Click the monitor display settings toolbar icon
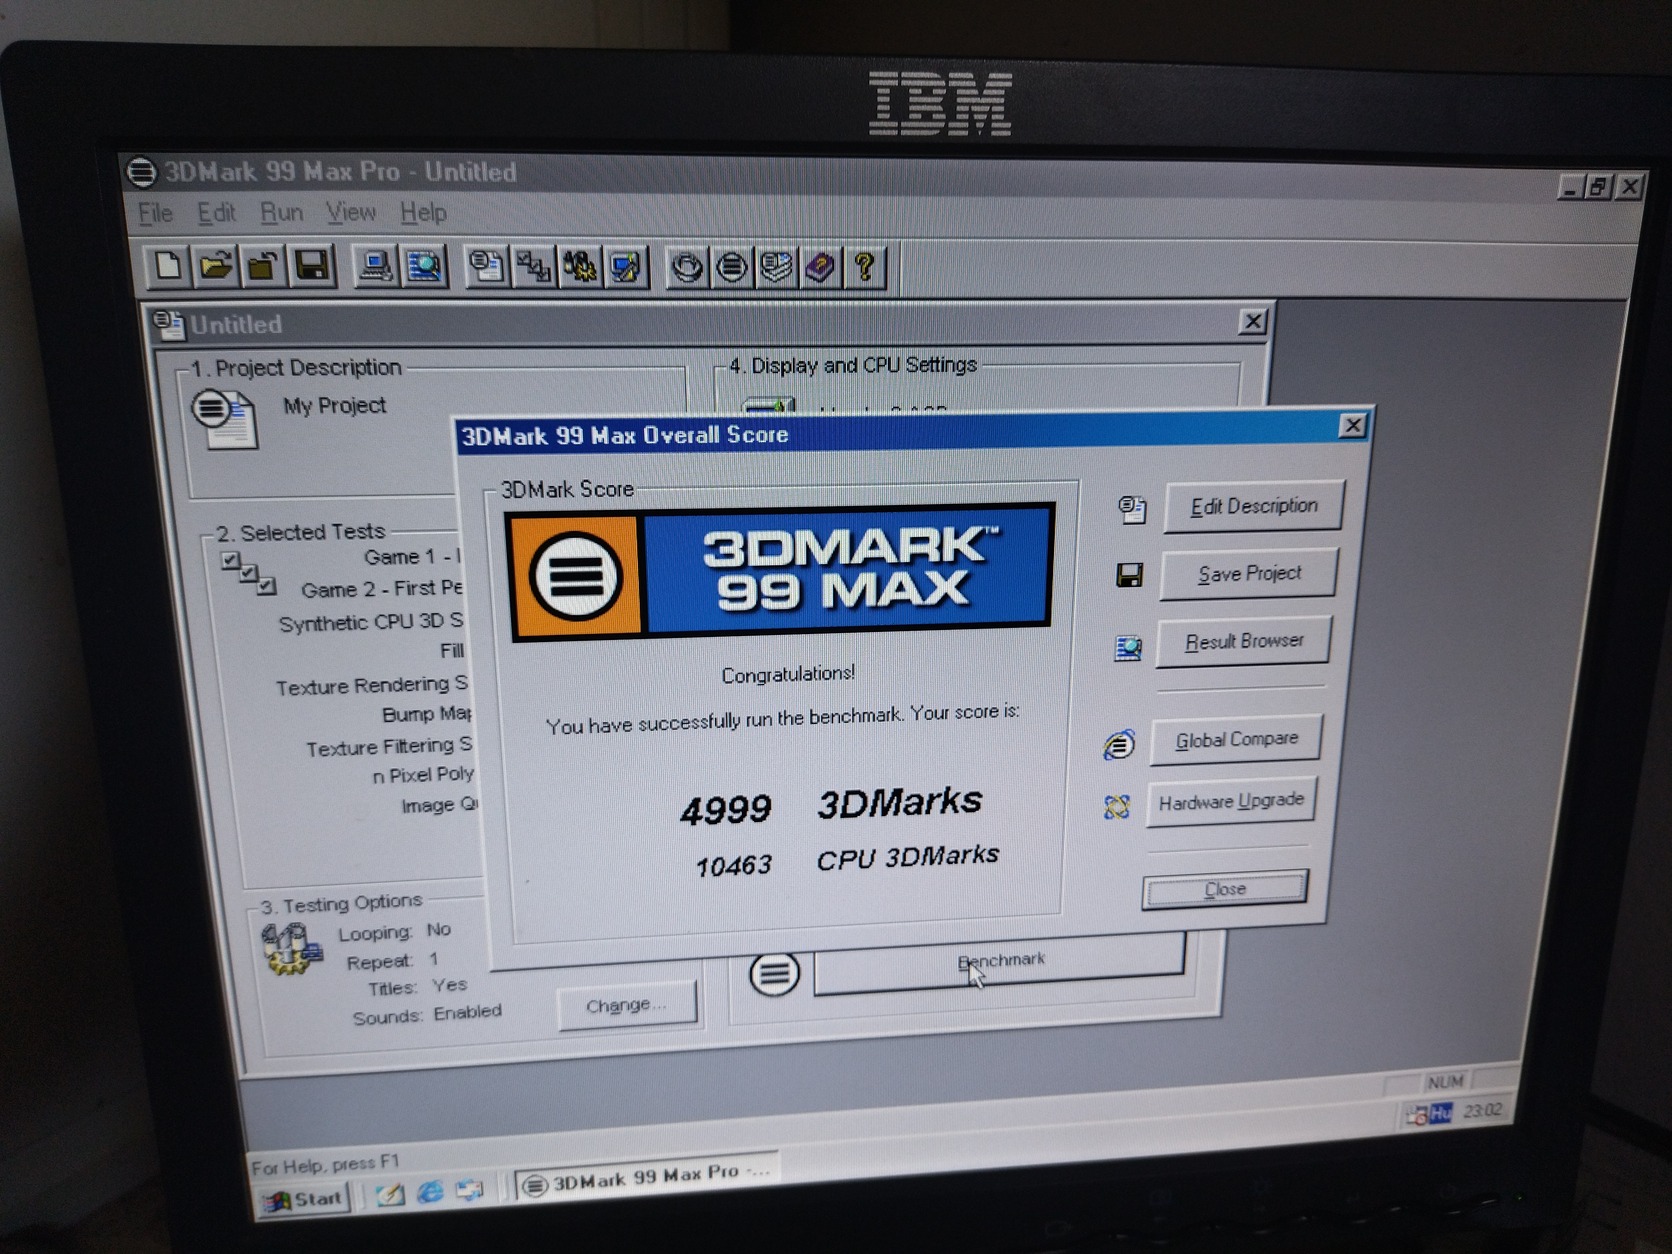The image size is (1672, 1254). pos(627,266)
